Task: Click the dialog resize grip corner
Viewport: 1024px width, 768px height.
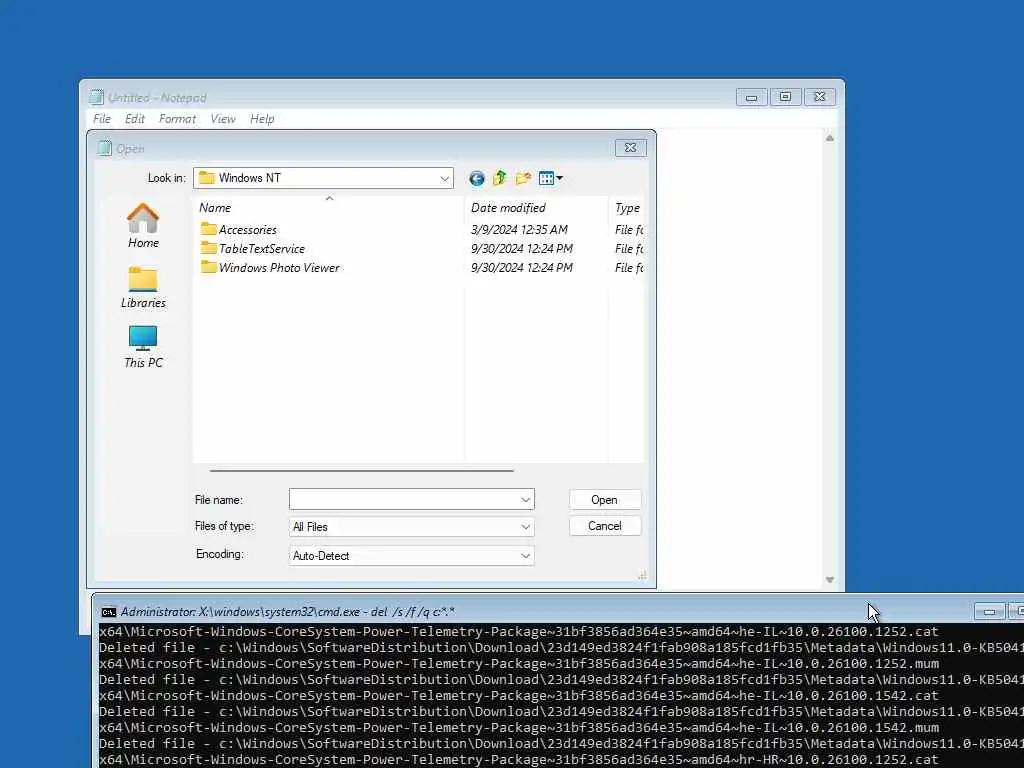Action: 643,575
